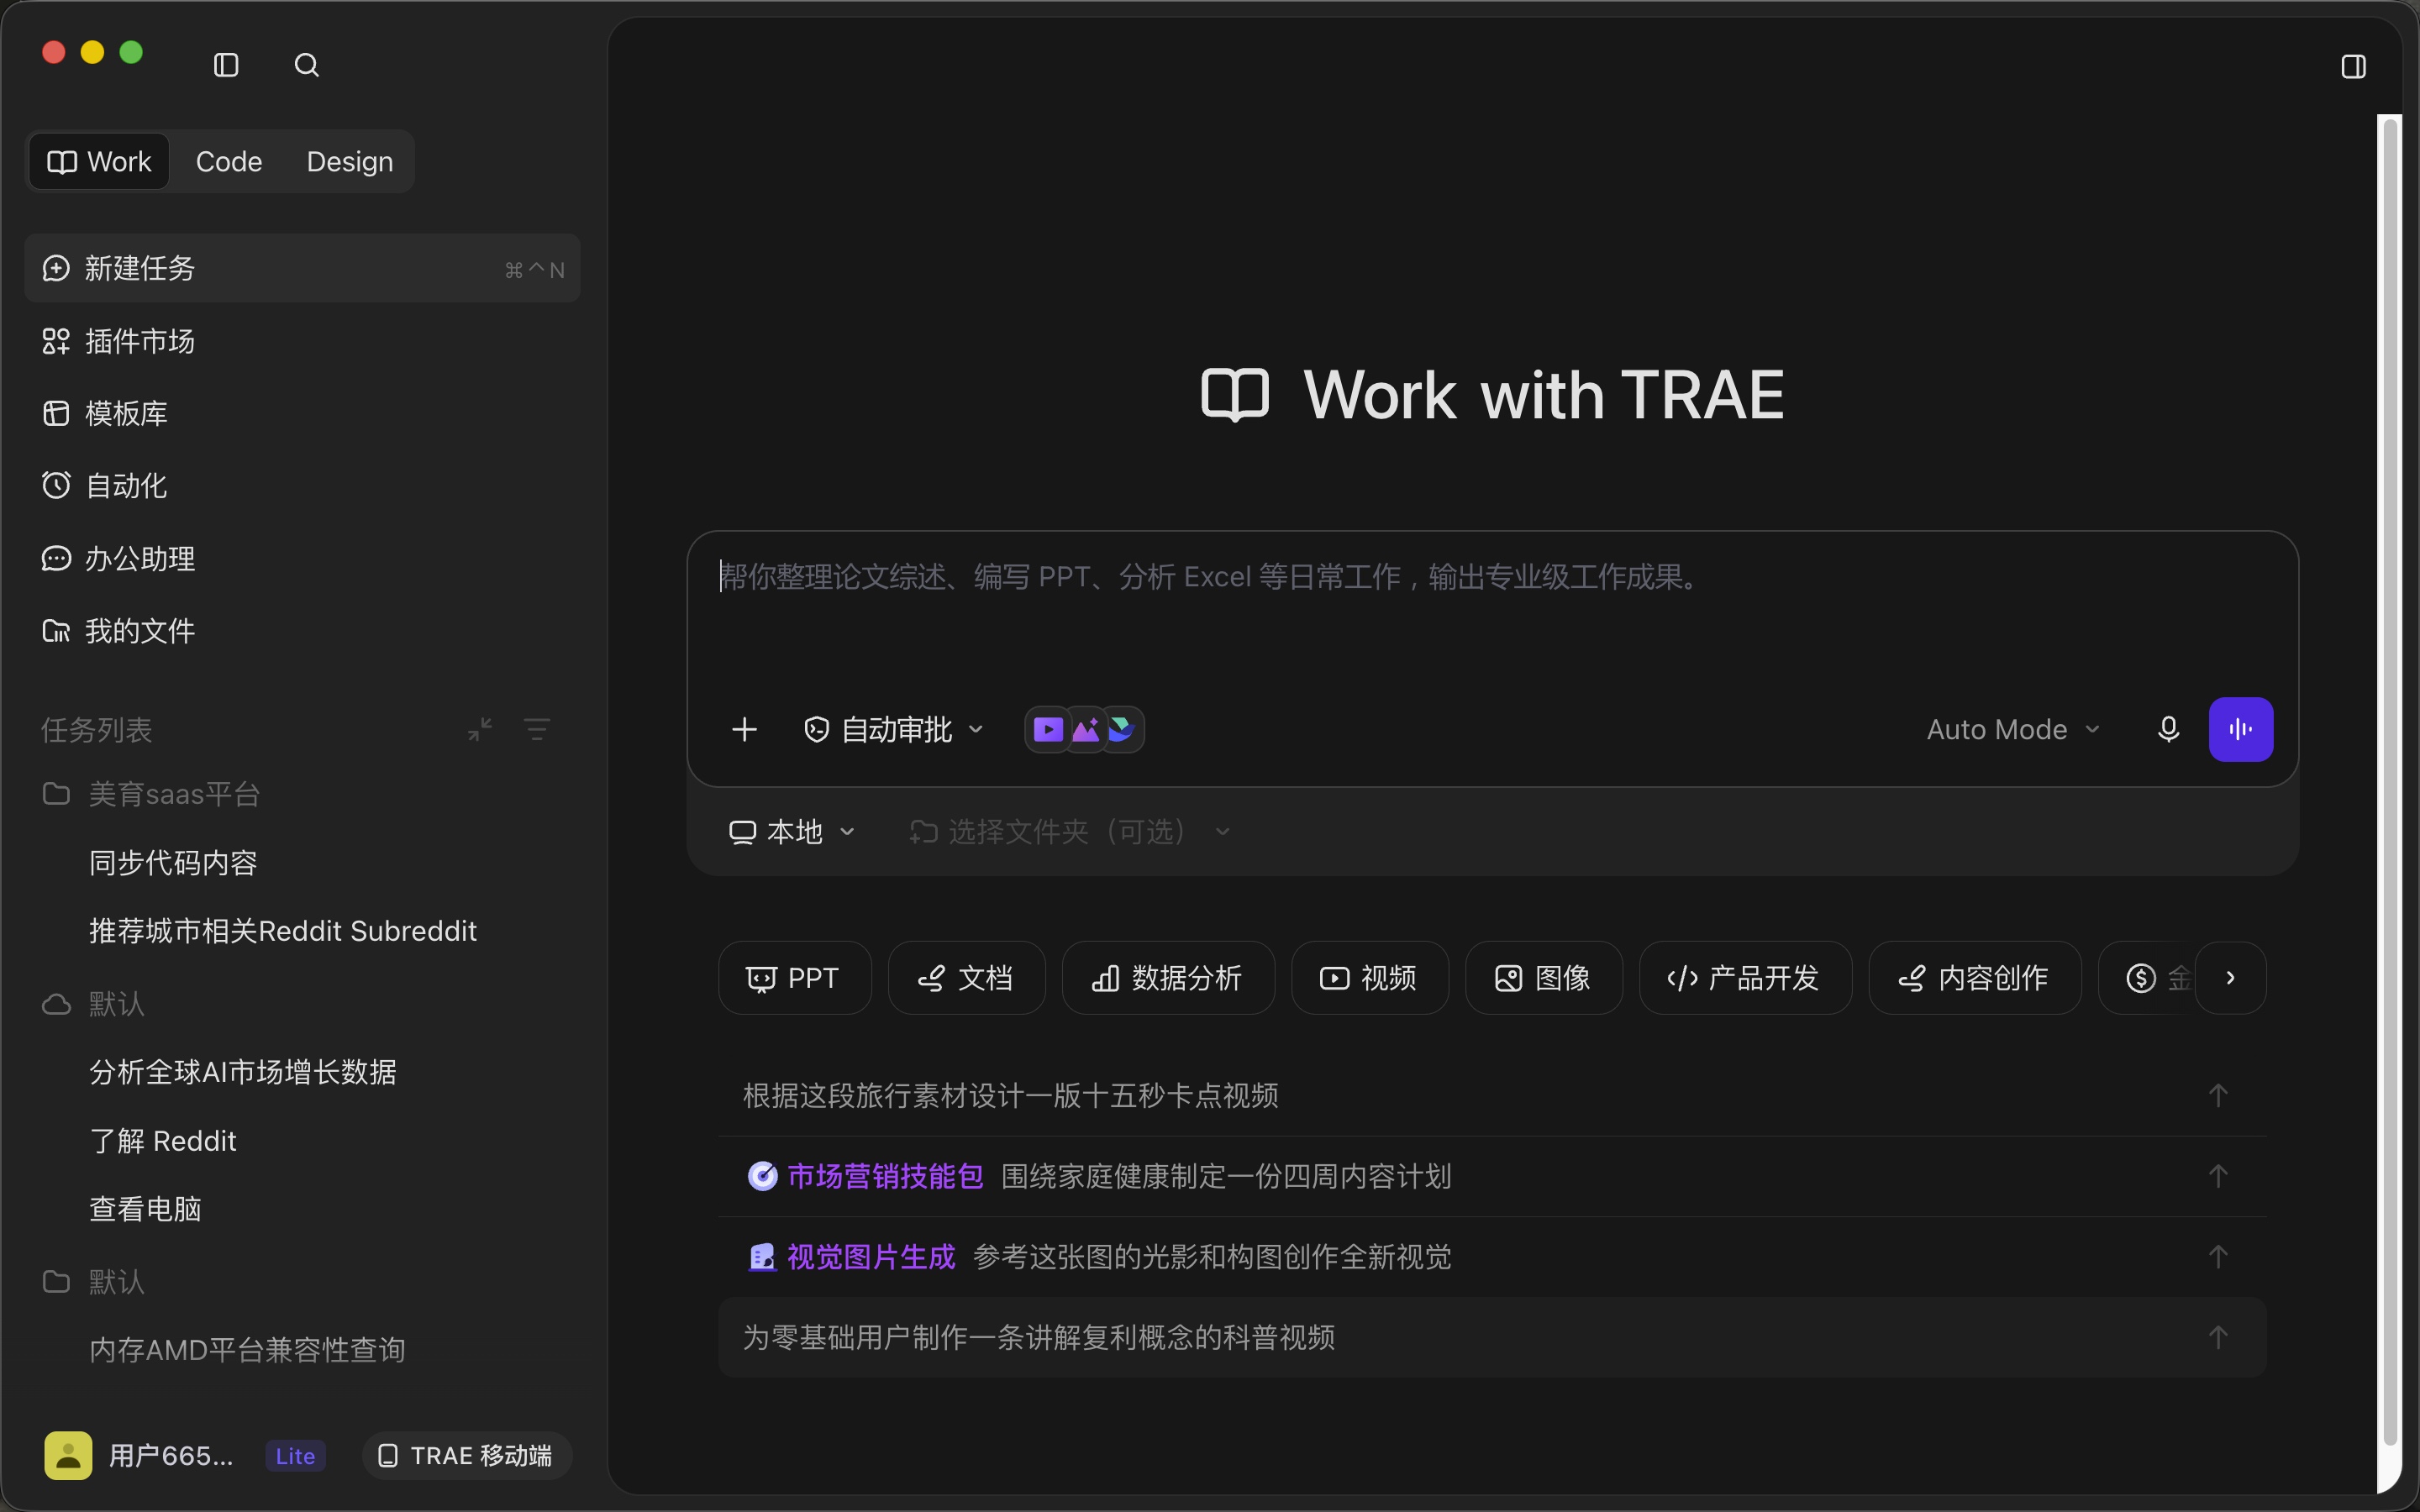This screenshot has width=2420, height=1512.
Task: Click the purple voice waveform send button
Action: [x=2240, y=729]
